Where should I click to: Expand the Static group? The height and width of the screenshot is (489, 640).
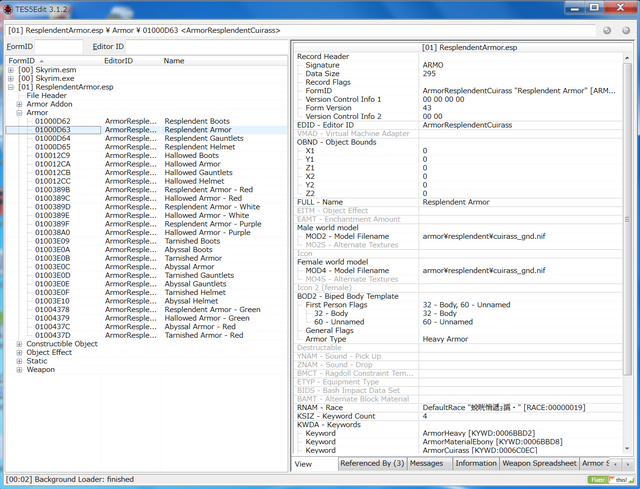point(19,361)
